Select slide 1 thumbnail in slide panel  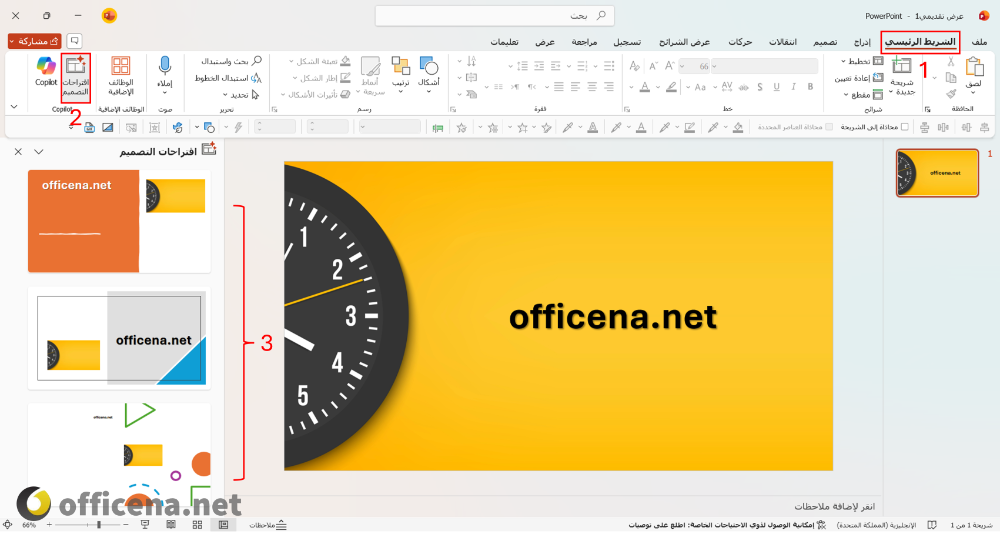pos(937,173)
